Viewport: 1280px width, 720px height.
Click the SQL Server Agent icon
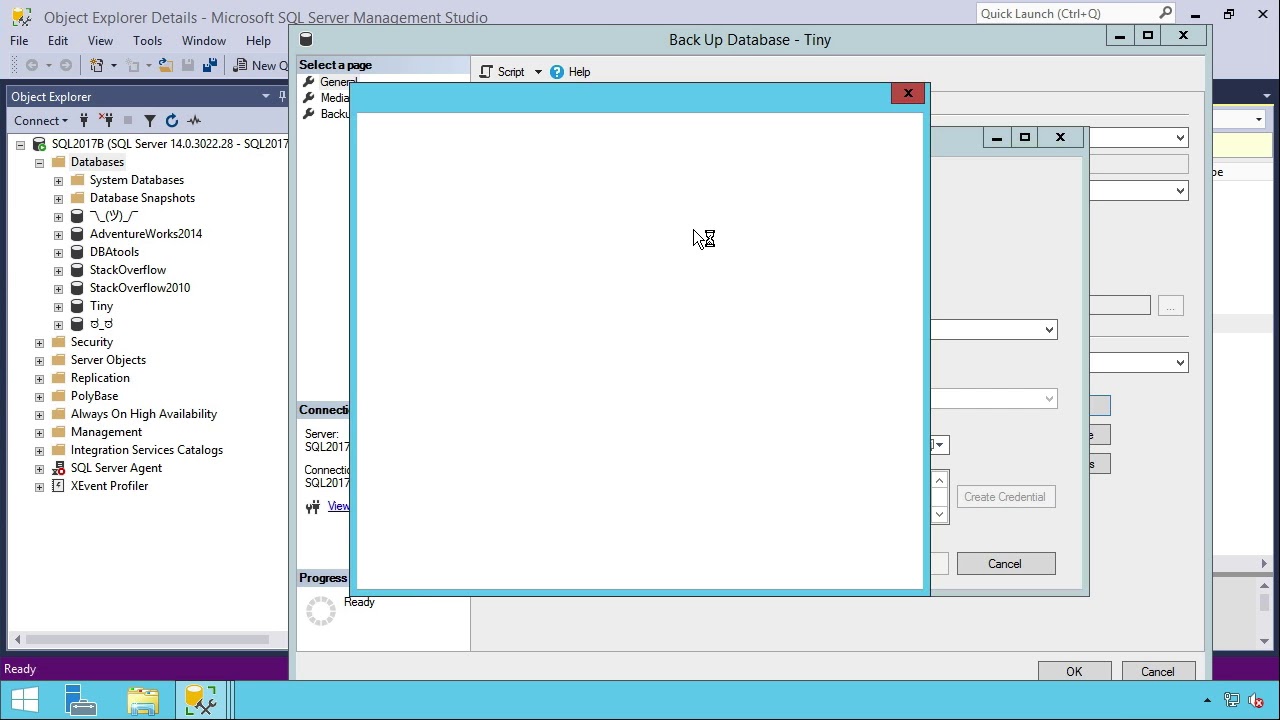[59, 468]
